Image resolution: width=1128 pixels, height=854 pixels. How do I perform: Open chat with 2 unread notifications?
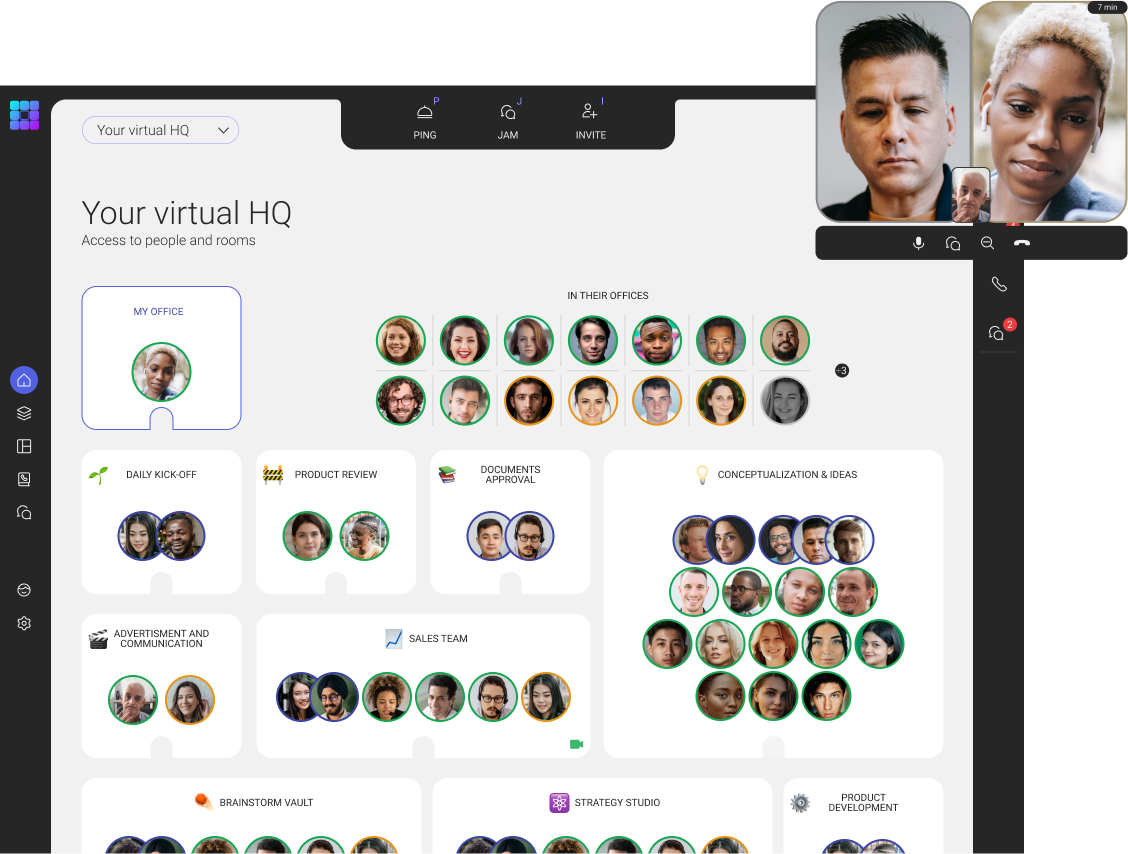coord(997,333)
